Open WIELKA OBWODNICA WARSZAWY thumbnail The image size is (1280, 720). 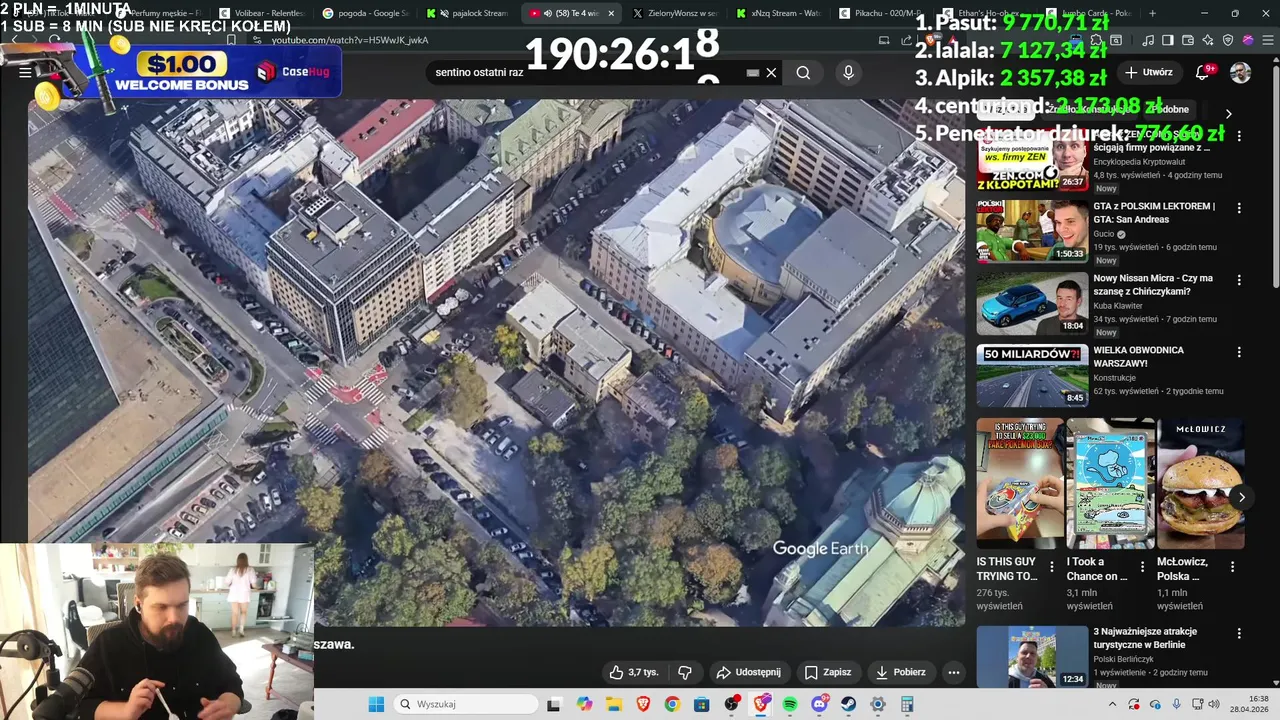point(1032,375)
